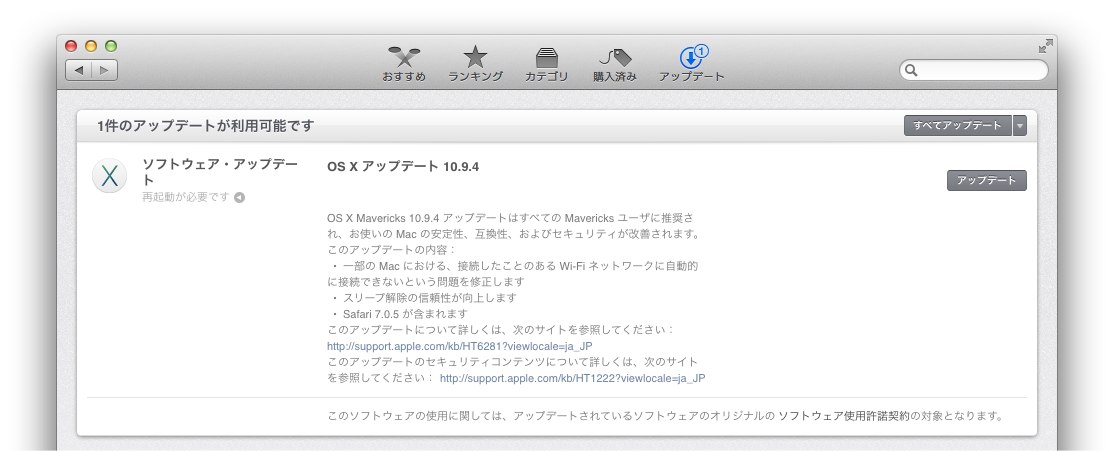Click the search field
Viewport: 1114px width, 451px height.
pyautogui.click(x=973, y=70)
